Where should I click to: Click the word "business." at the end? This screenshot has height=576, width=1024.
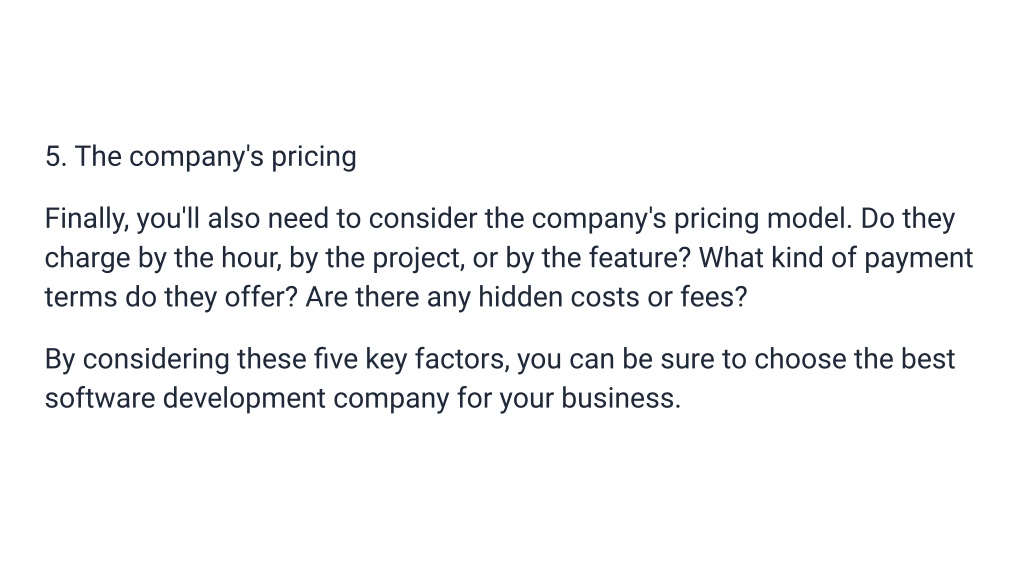(x=621, y=398)
